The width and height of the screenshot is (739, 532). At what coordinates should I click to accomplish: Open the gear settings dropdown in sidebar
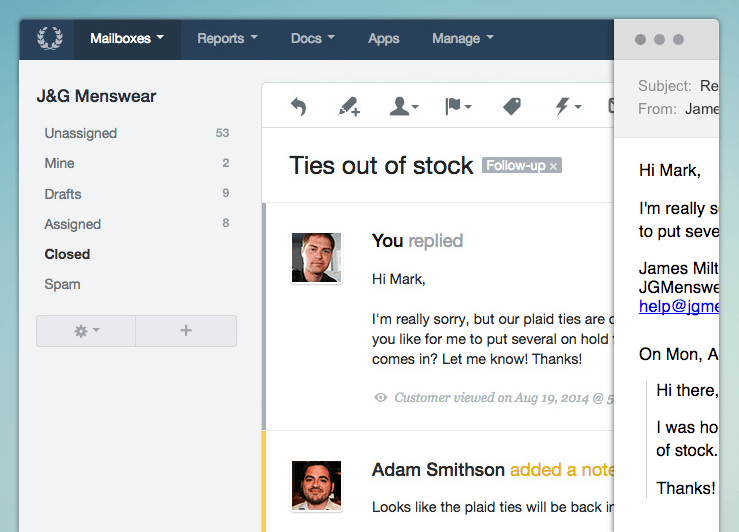(86, 331)
